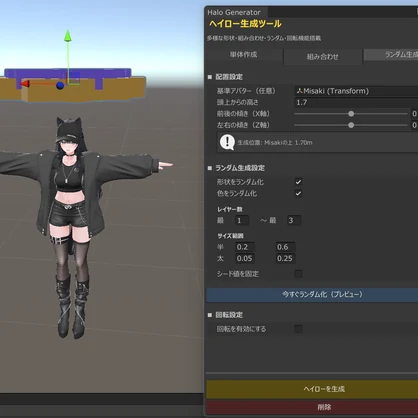Click 配置設定 section header

[x=229, y=77]
